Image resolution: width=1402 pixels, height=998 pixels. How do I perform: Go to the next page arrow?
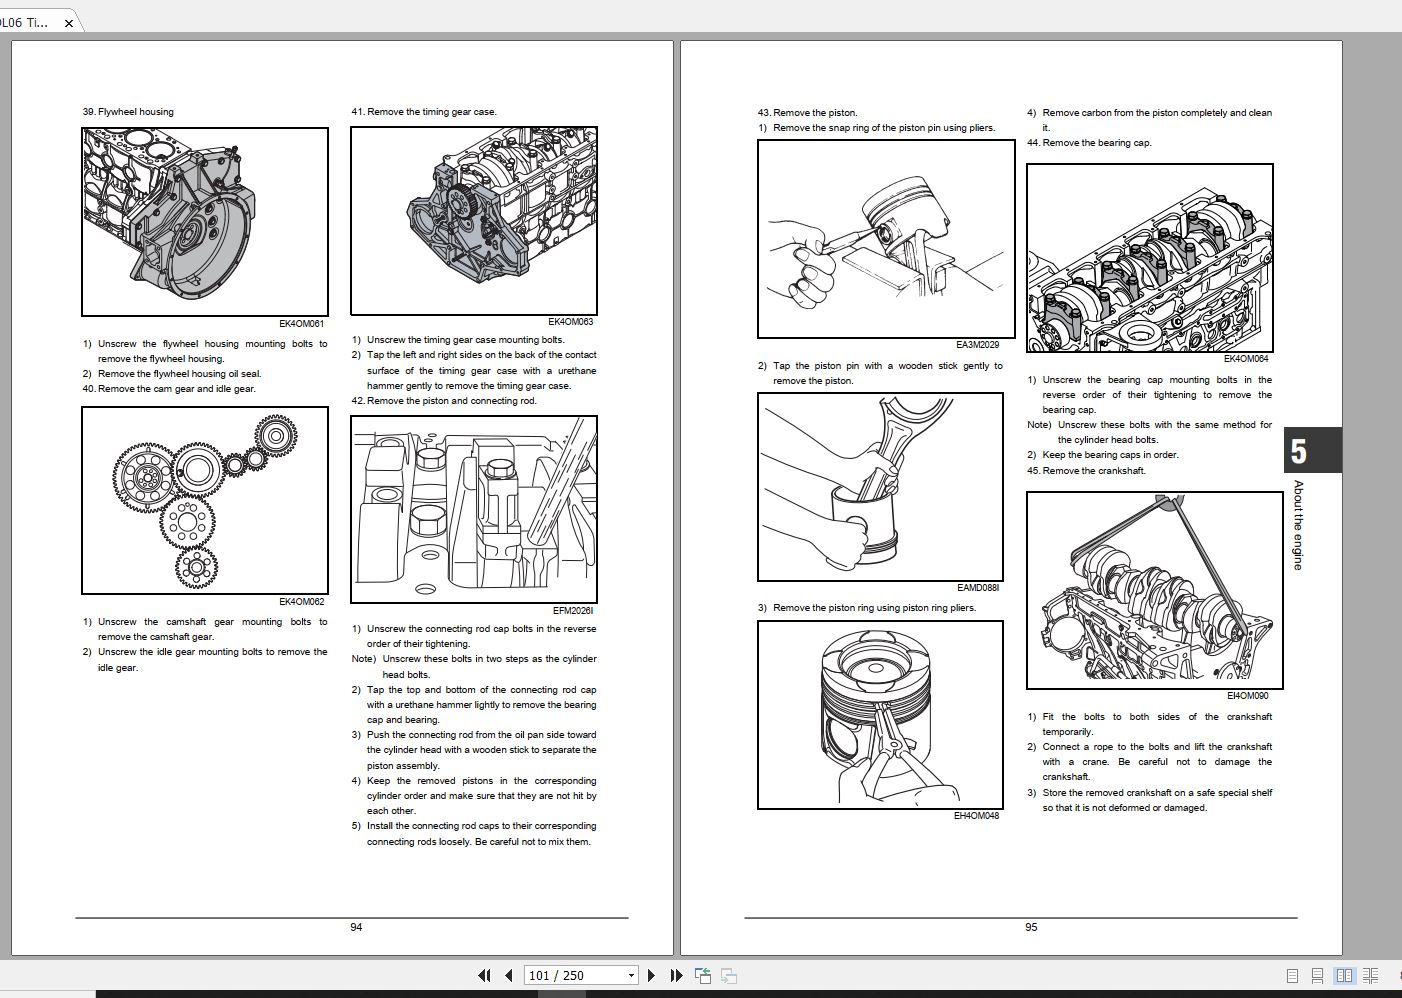click(x=652, y=975)
